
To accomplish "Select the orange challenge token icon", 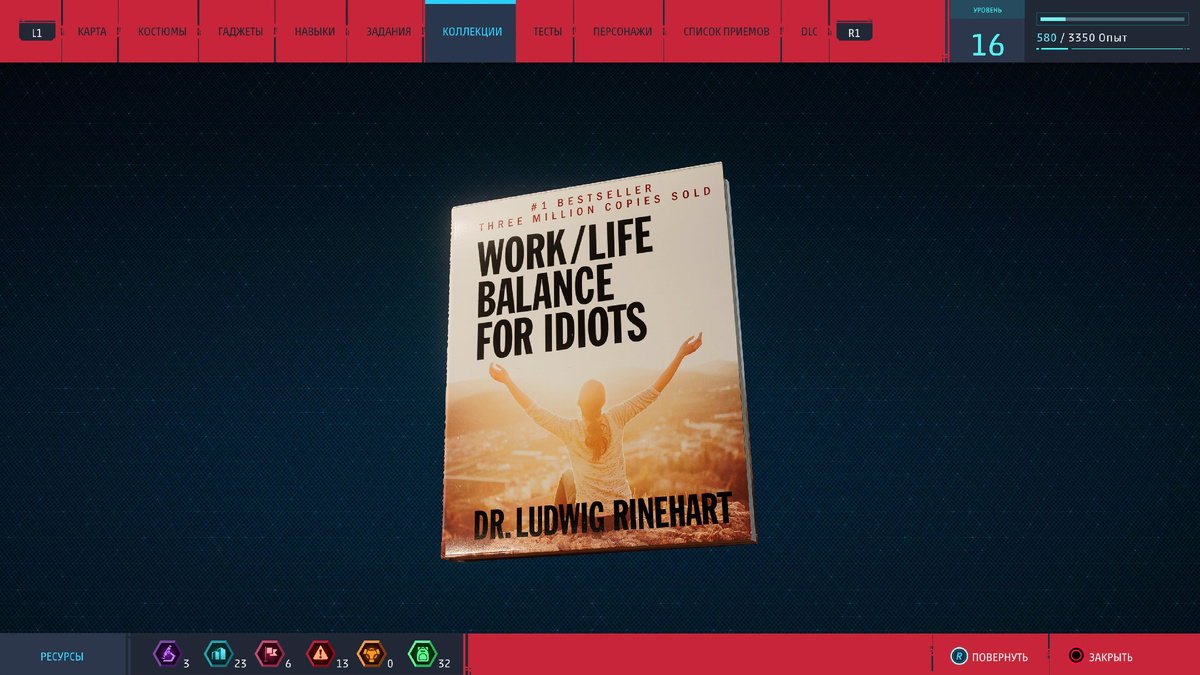I will point(371,655).
